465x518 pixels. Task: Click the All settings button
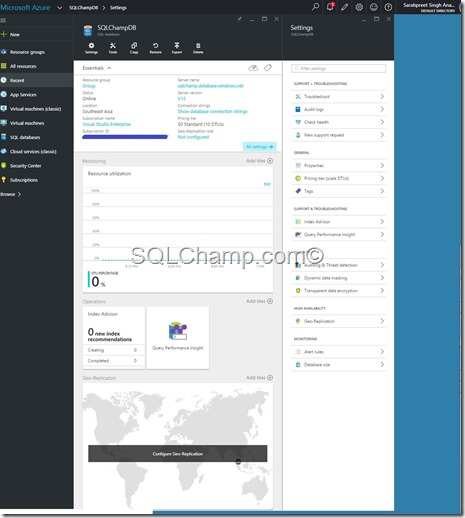click(x=259, y=147)
